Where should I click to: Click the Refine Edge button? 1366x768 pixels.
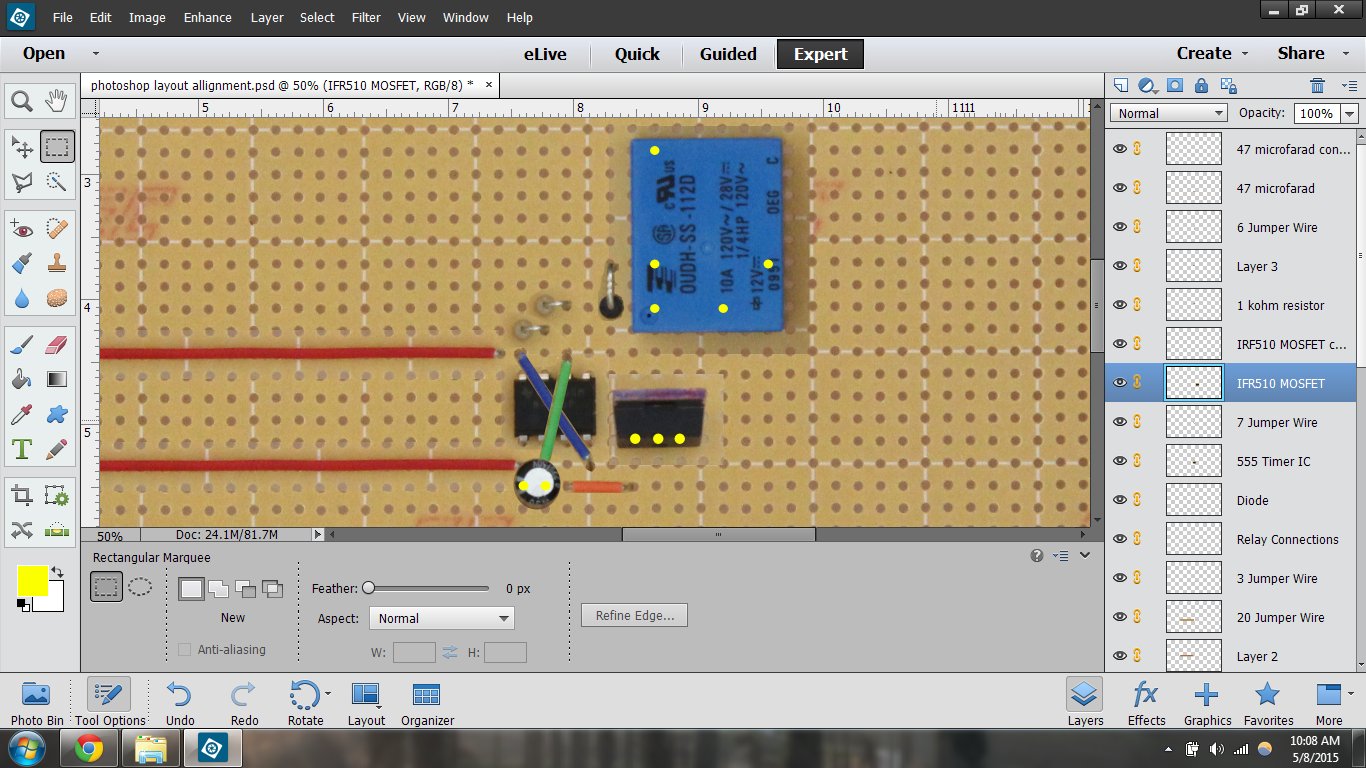[634, 615]
